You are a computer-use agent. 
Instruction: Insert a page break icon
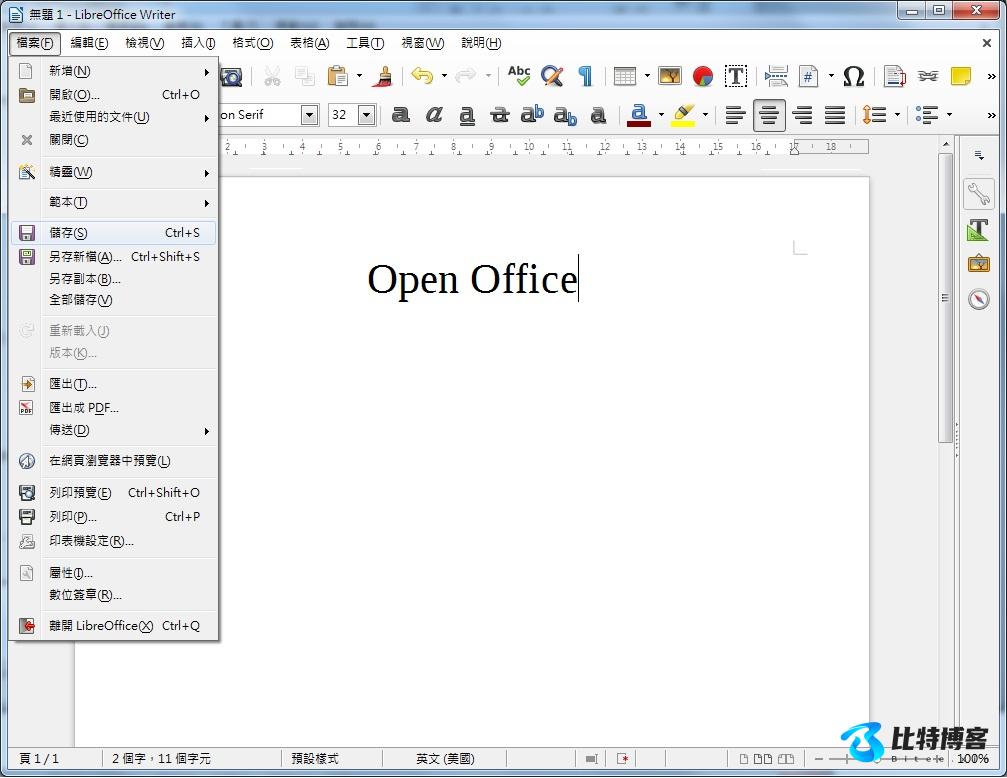[x=776, y=76]
